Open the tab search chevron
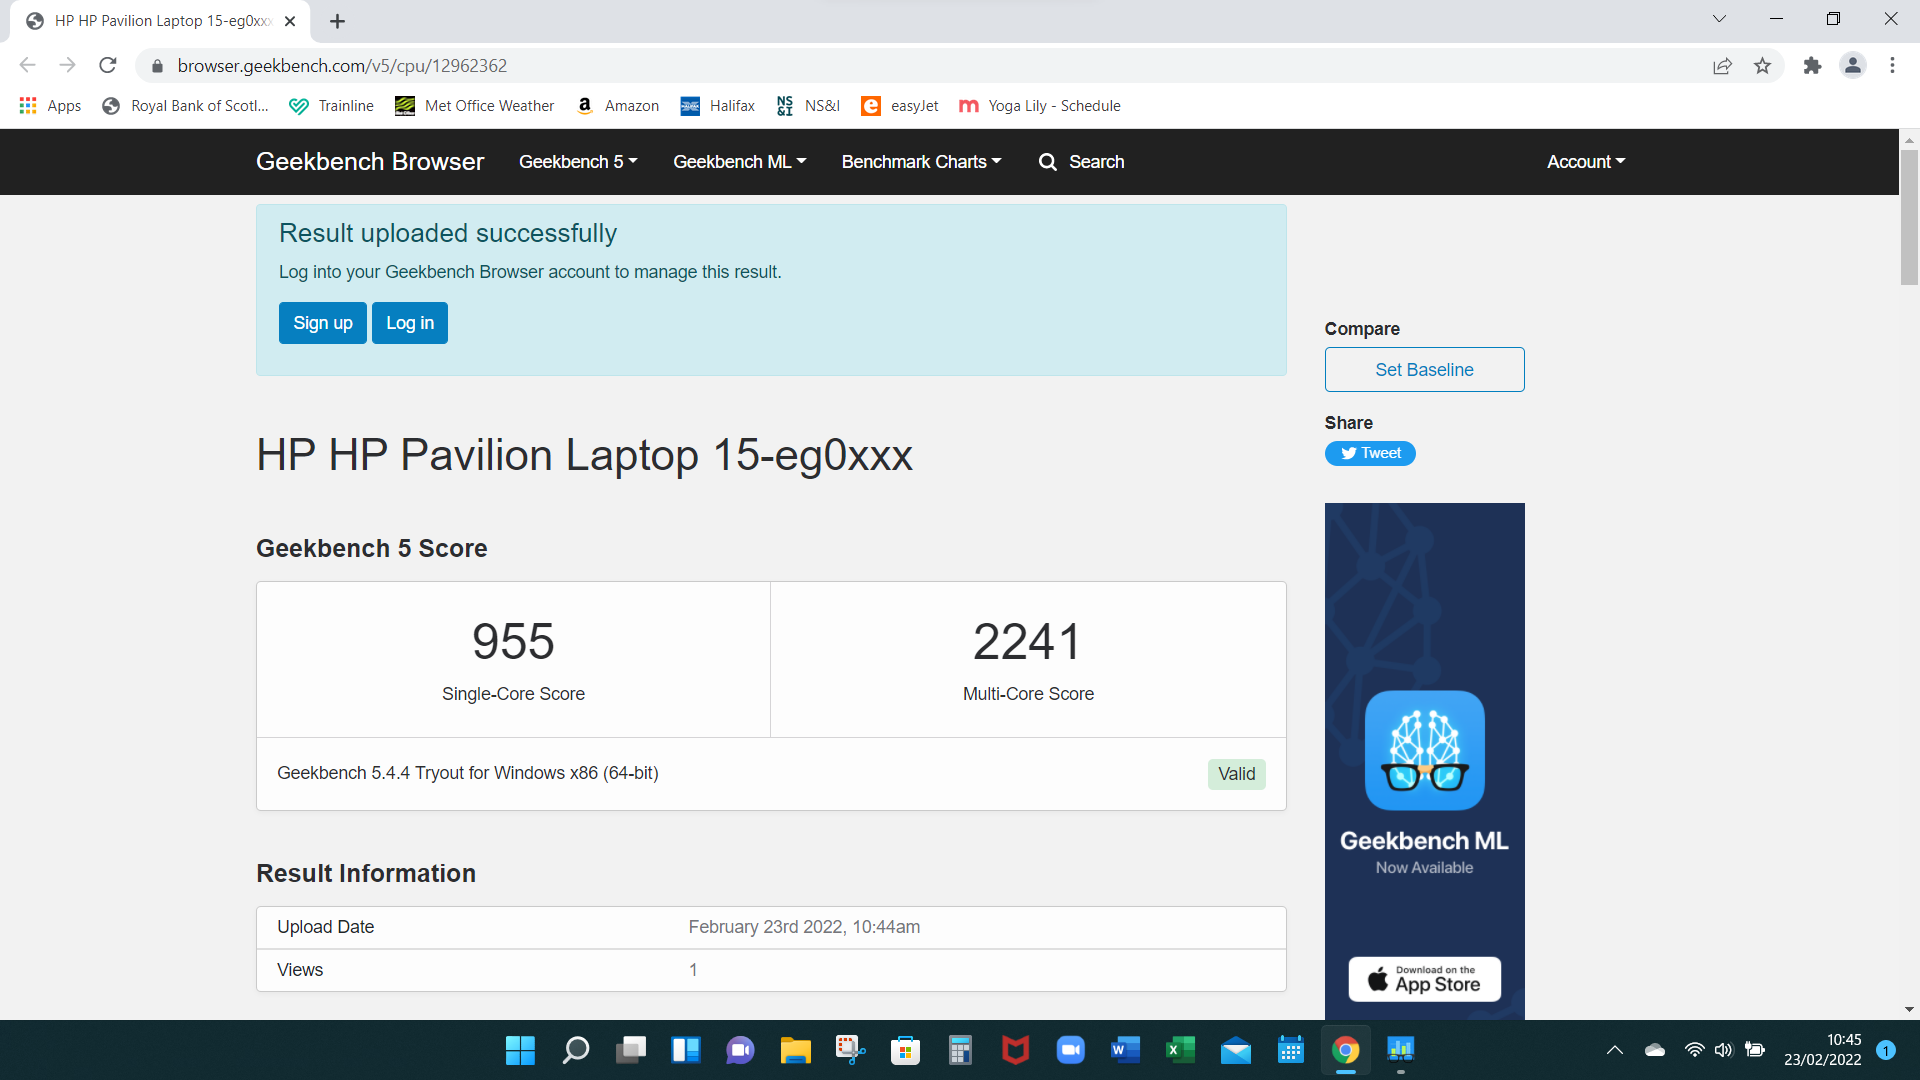 pyautogui.click(x=1719, y=19)
